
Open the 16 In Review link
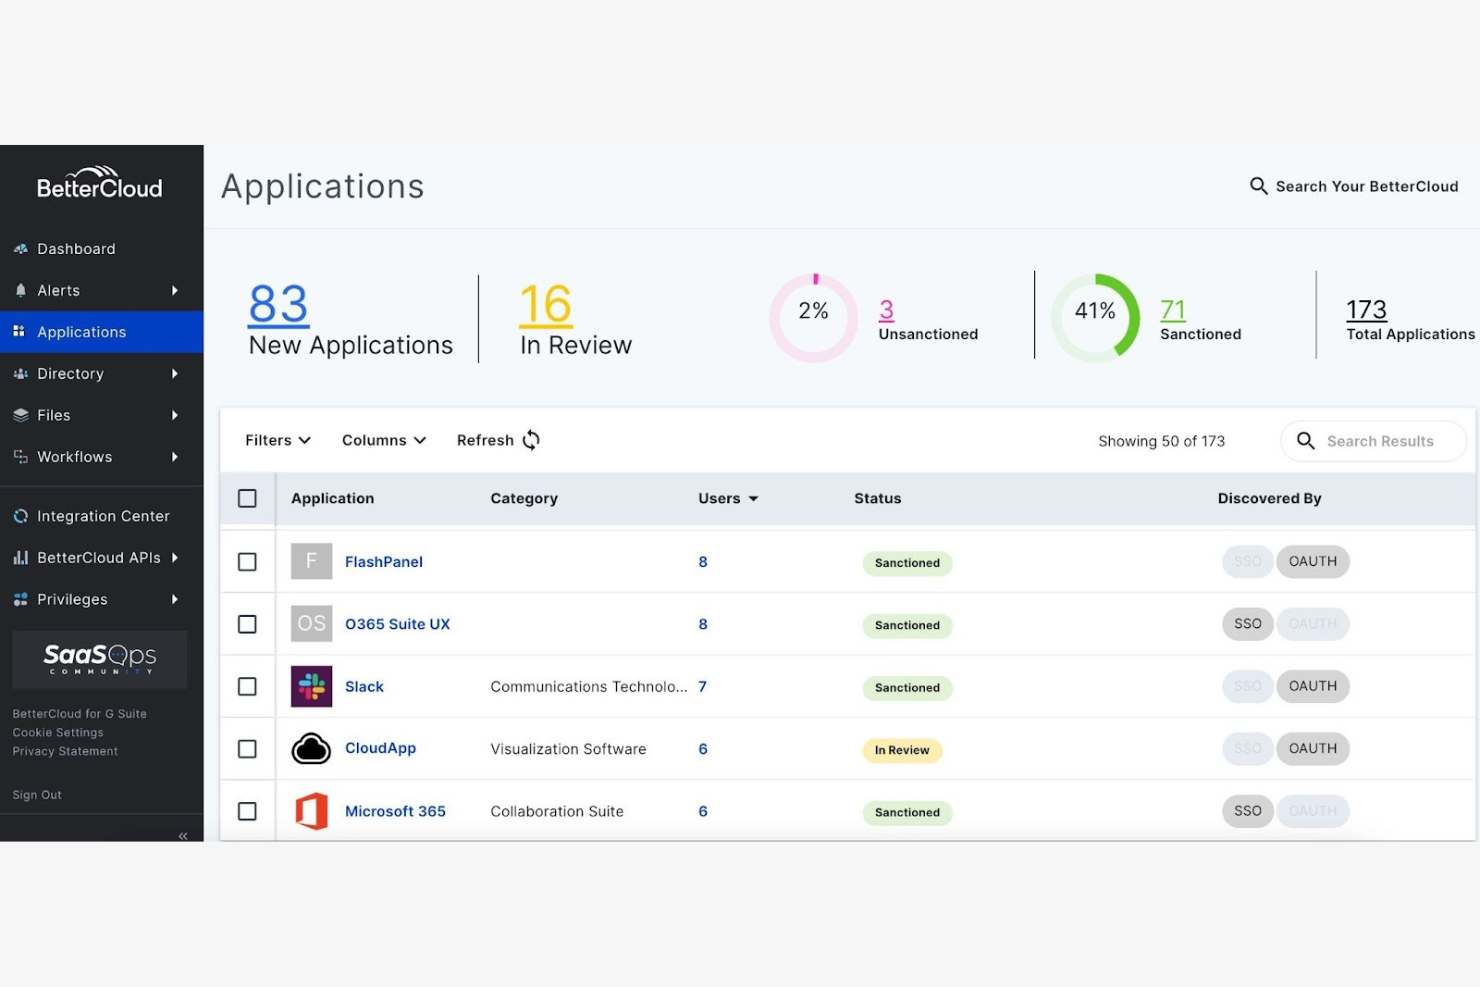[x=545, y=304]
